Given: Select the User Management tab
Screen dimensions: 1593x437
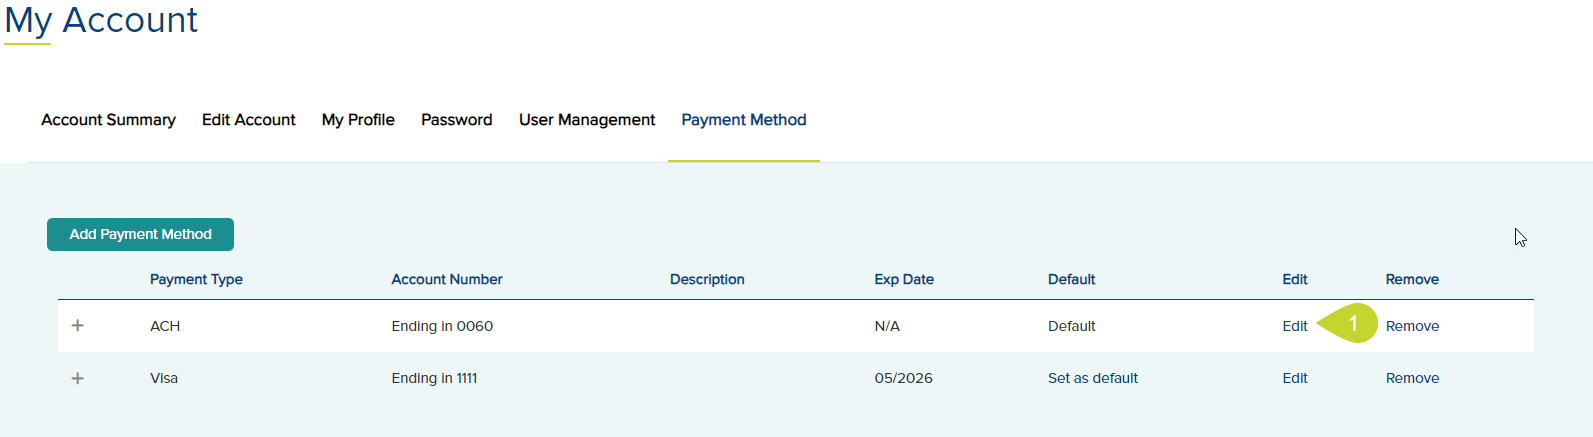Looking at the screenshot, I should coord(587,120).
